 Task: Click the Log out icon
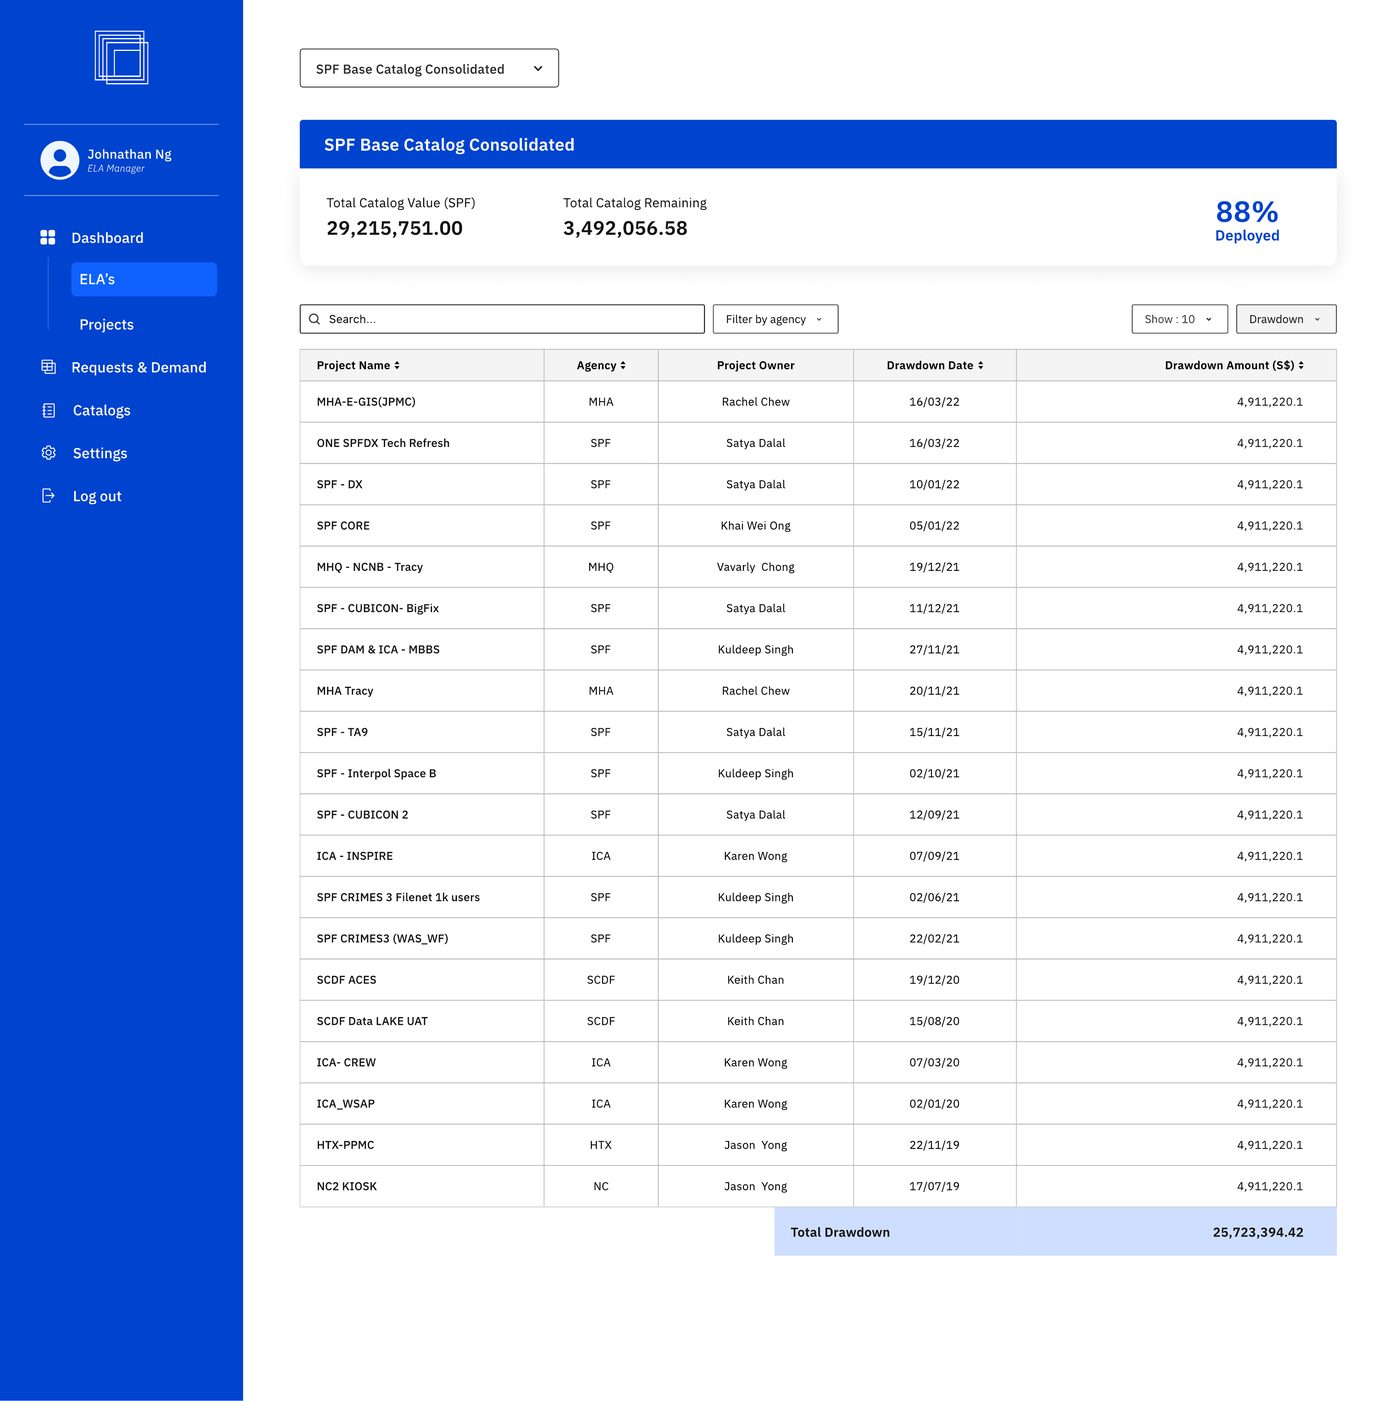click(48, 496)
